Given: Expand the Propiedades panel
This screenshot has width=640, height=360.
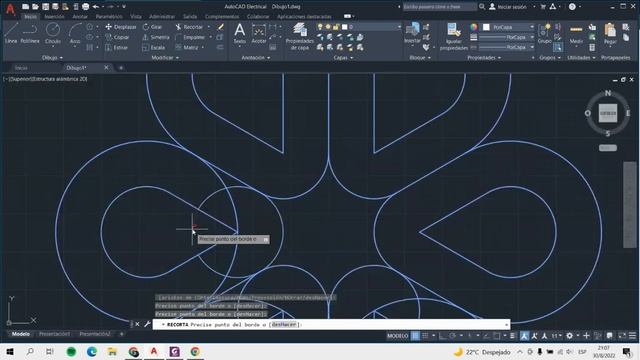Looking at the screenshot, I should click(484, 58).
